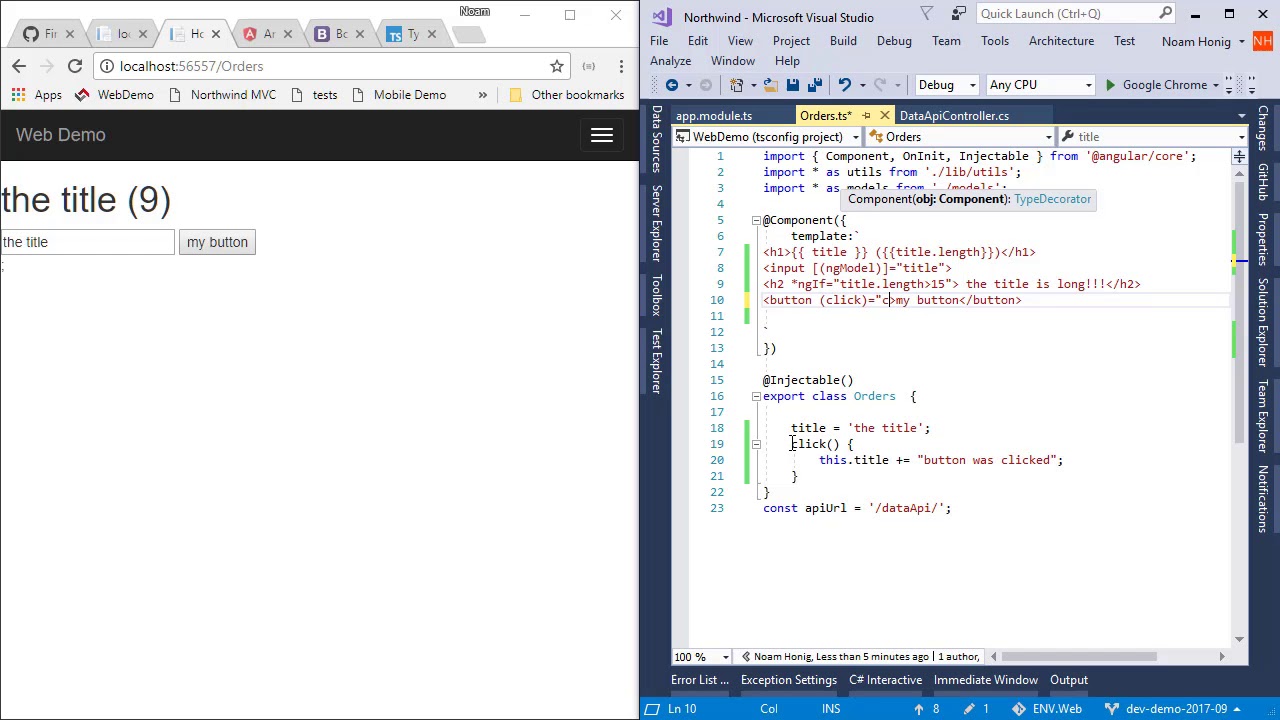Viewport: 1280px width, 720px height.
Task: Click the Open File toolbar icon
Action: [x=770, y=85]
